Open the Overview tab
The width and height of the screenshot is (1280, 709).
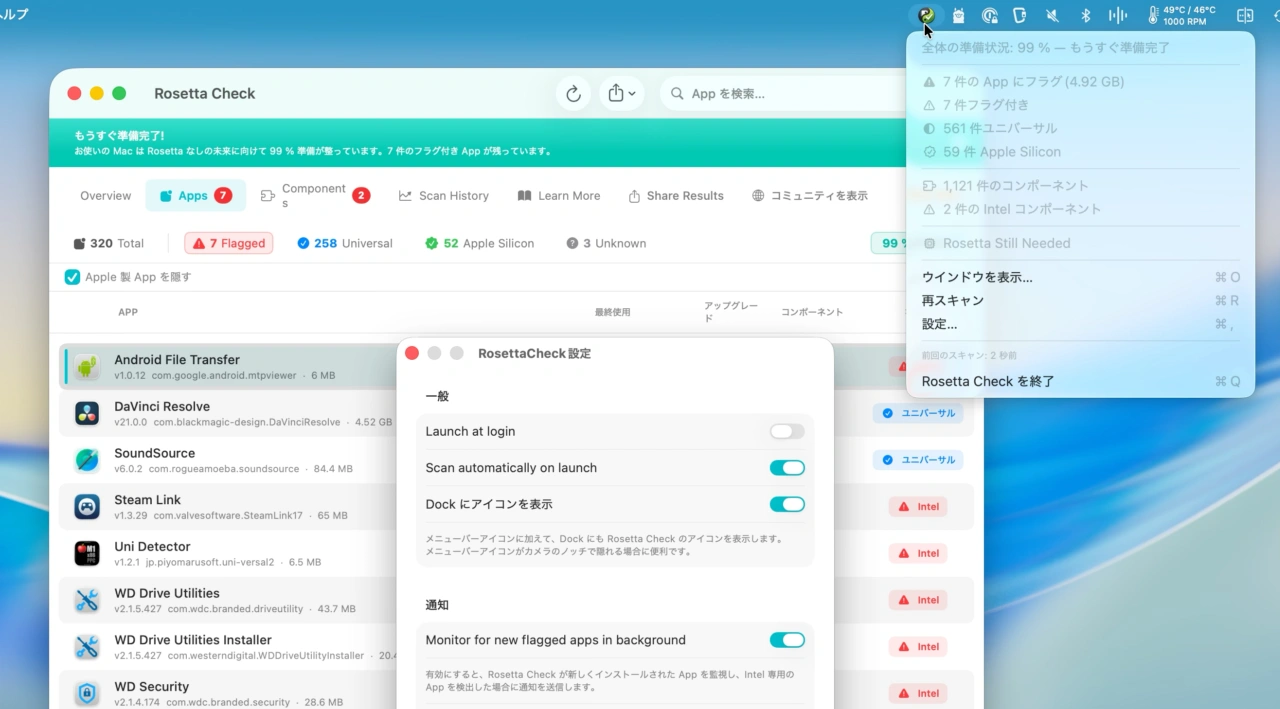point(106,196)
